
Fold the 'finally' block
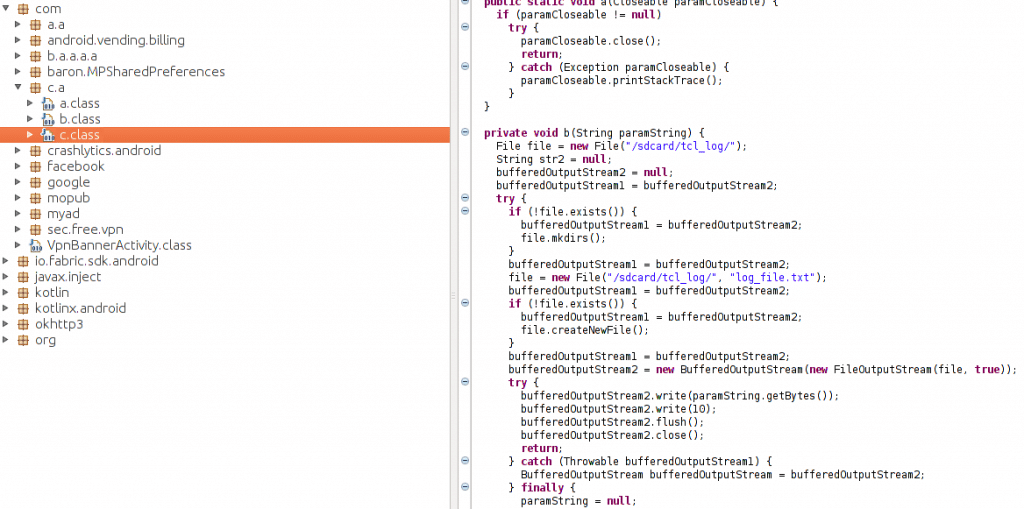(x=465, y=487)
